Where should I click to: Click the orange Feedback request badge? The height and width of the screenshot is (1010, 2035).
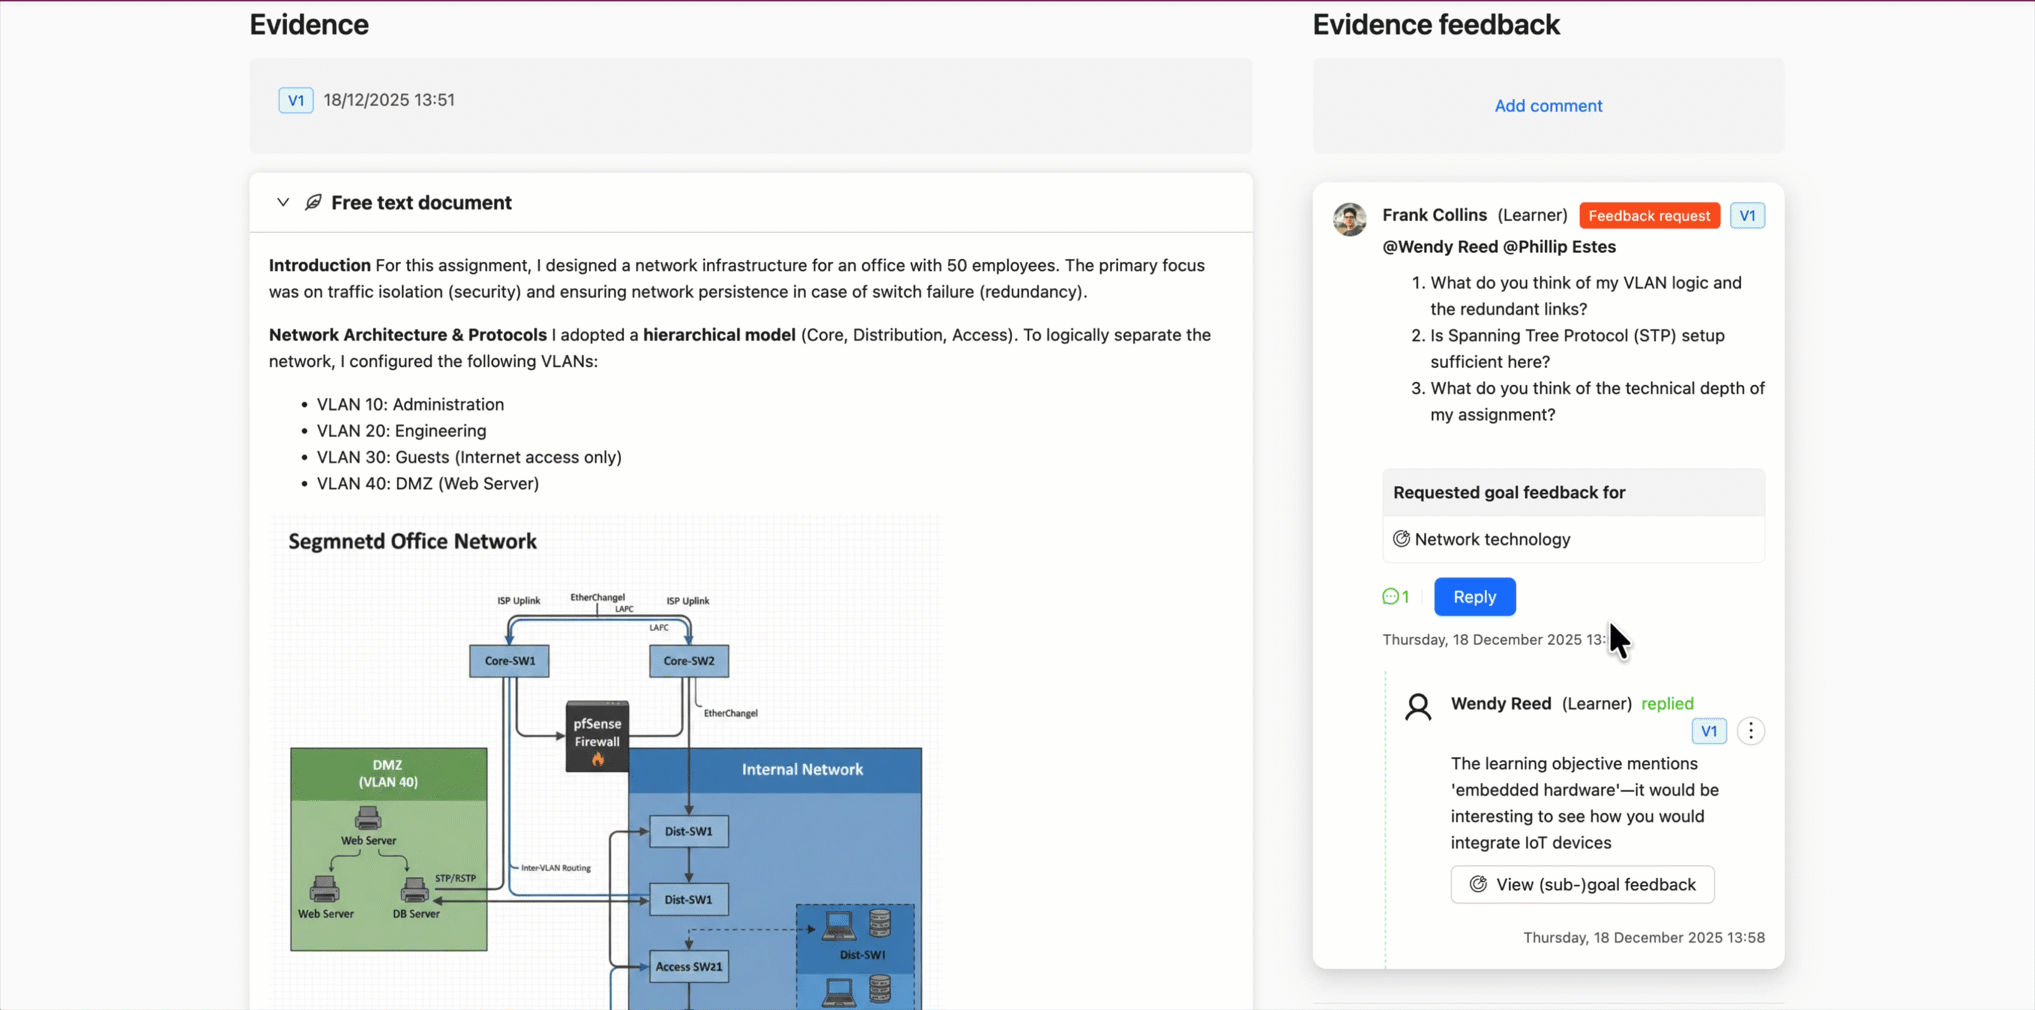tap(1649, 216)
